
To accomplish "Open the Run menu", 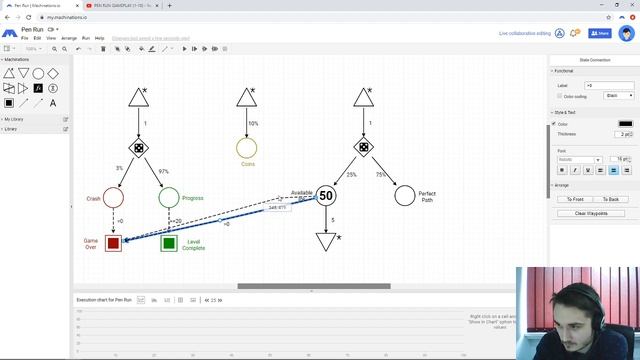I will point(86,38).
